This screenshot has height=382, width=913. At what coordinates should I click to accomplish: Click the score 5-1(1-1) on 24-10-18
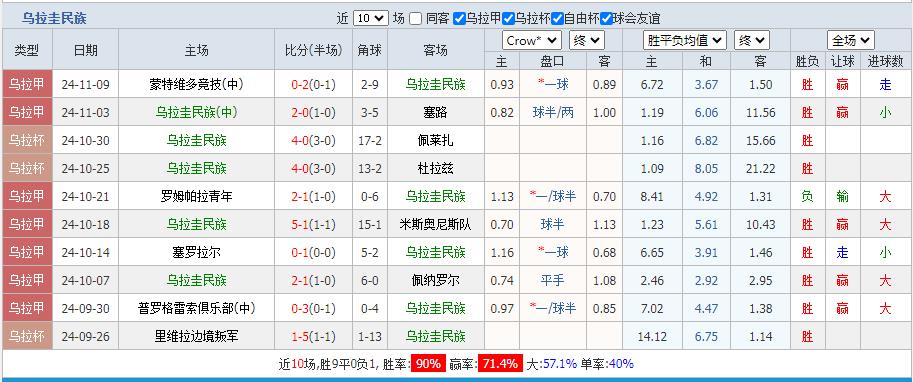(x=313, y=224)
